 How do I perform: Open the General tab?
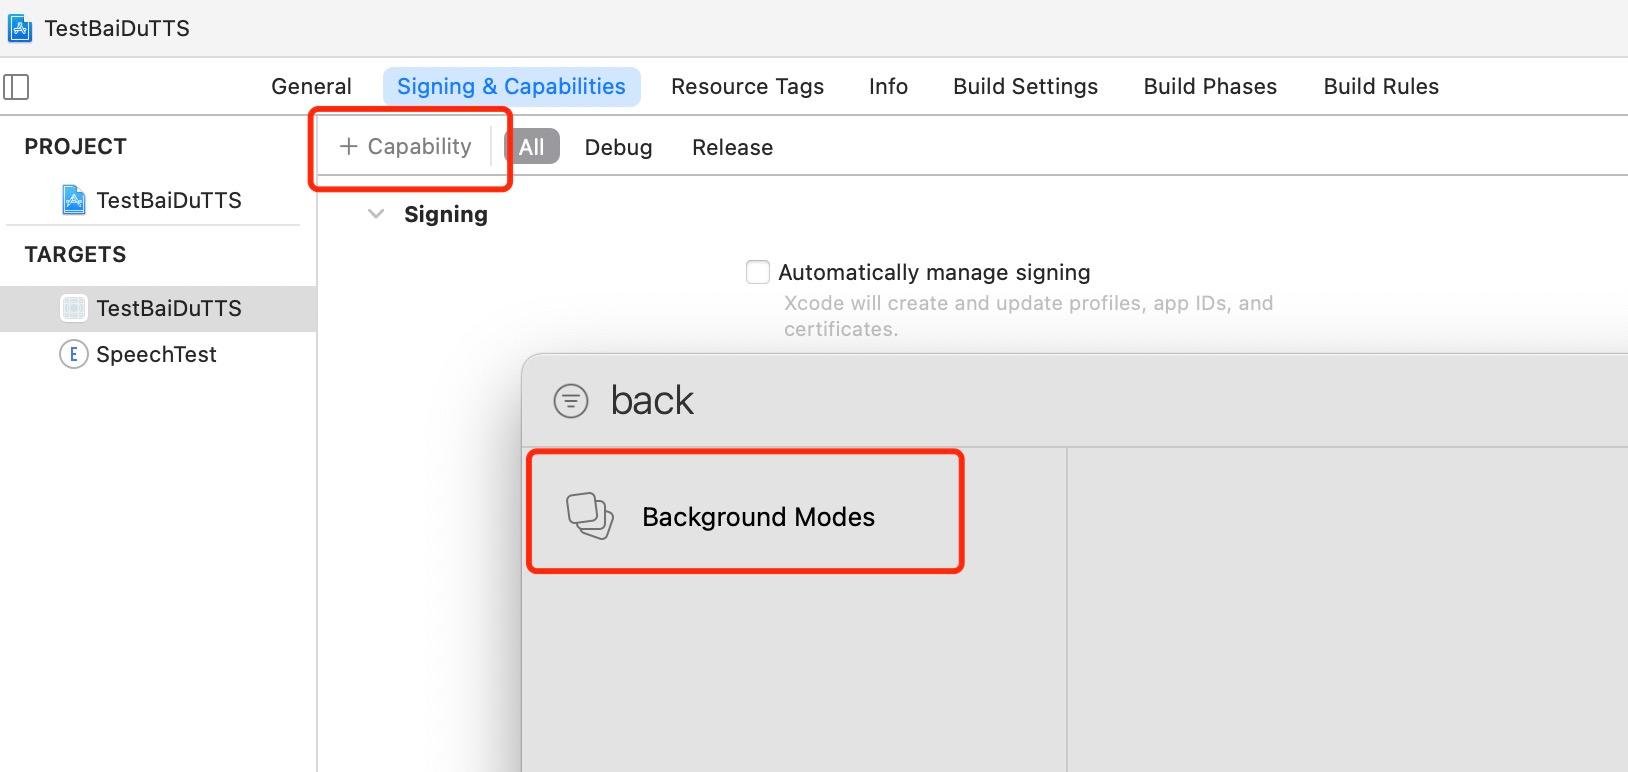[x=311, y=87]
